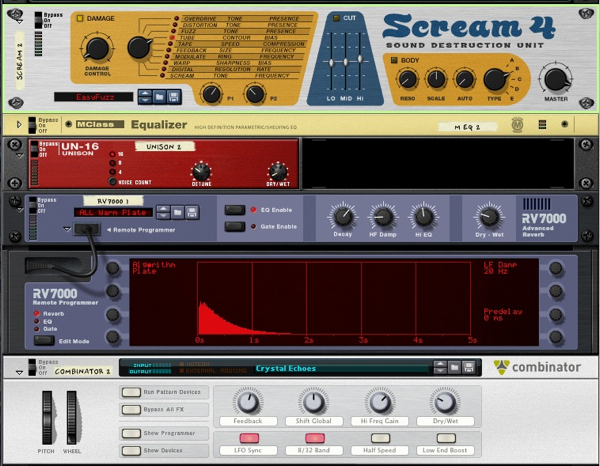This screenshot has width=600, height=466.
Task: Click Bypass All FX button
Action: click(131, 410)
